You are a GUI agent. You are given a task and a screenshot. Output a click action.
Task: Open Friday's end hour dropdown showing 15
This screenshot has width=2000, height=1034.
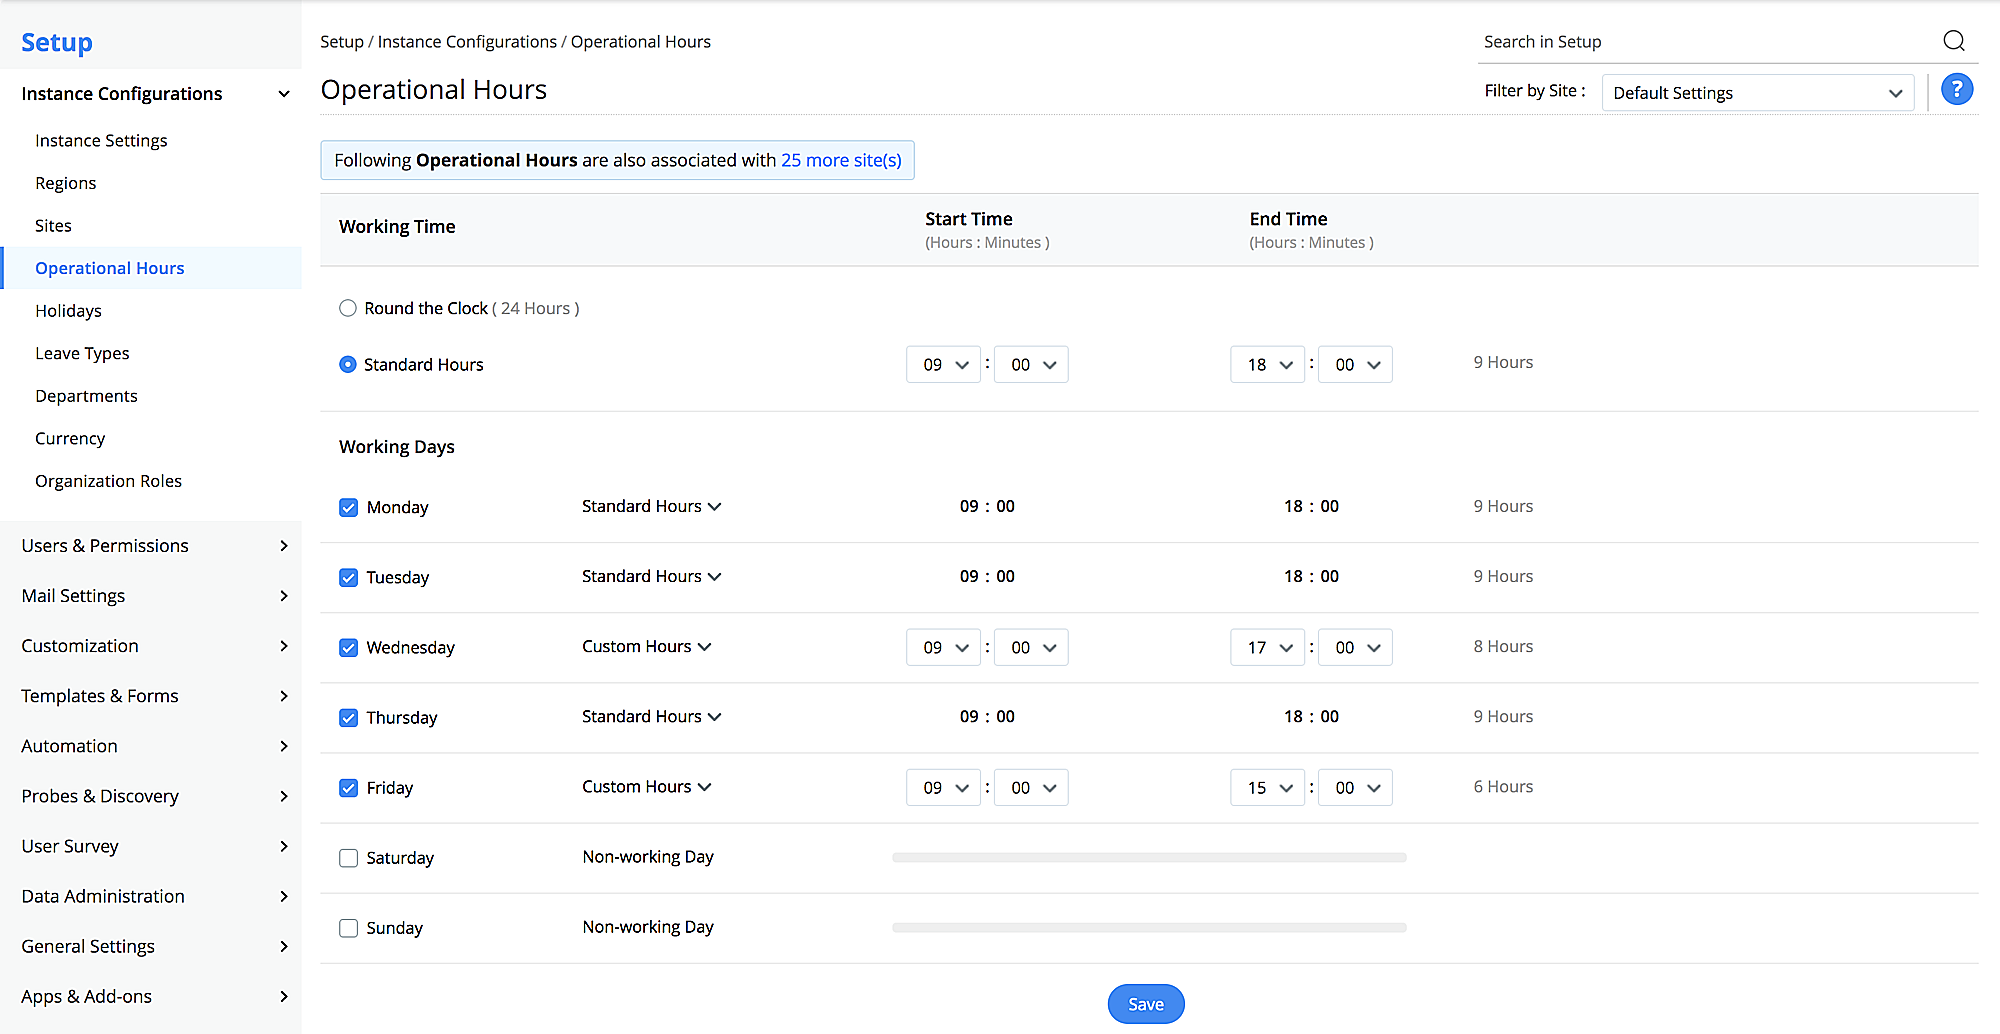click(1268, 788)
